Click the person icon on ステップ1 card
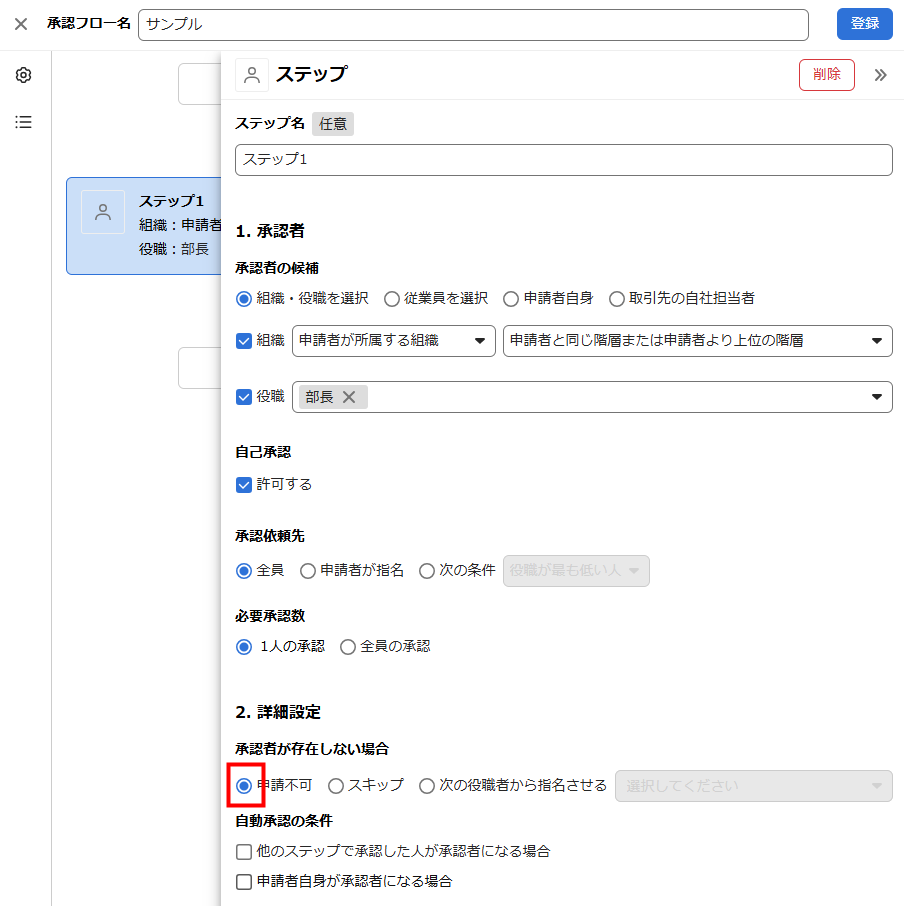904x906 pixels. [x=103, y=212]
